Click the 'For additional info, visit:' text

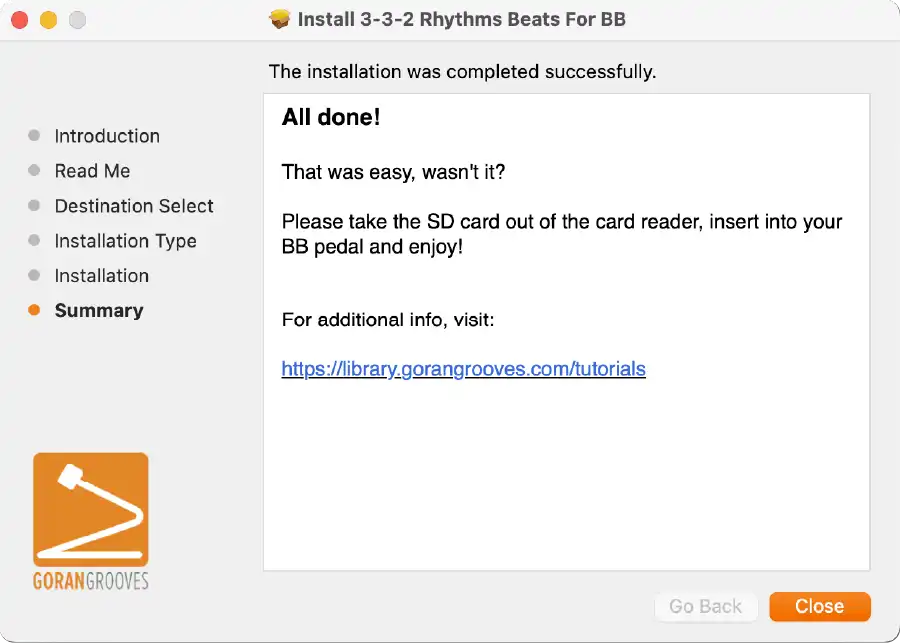tap(388, 319)
